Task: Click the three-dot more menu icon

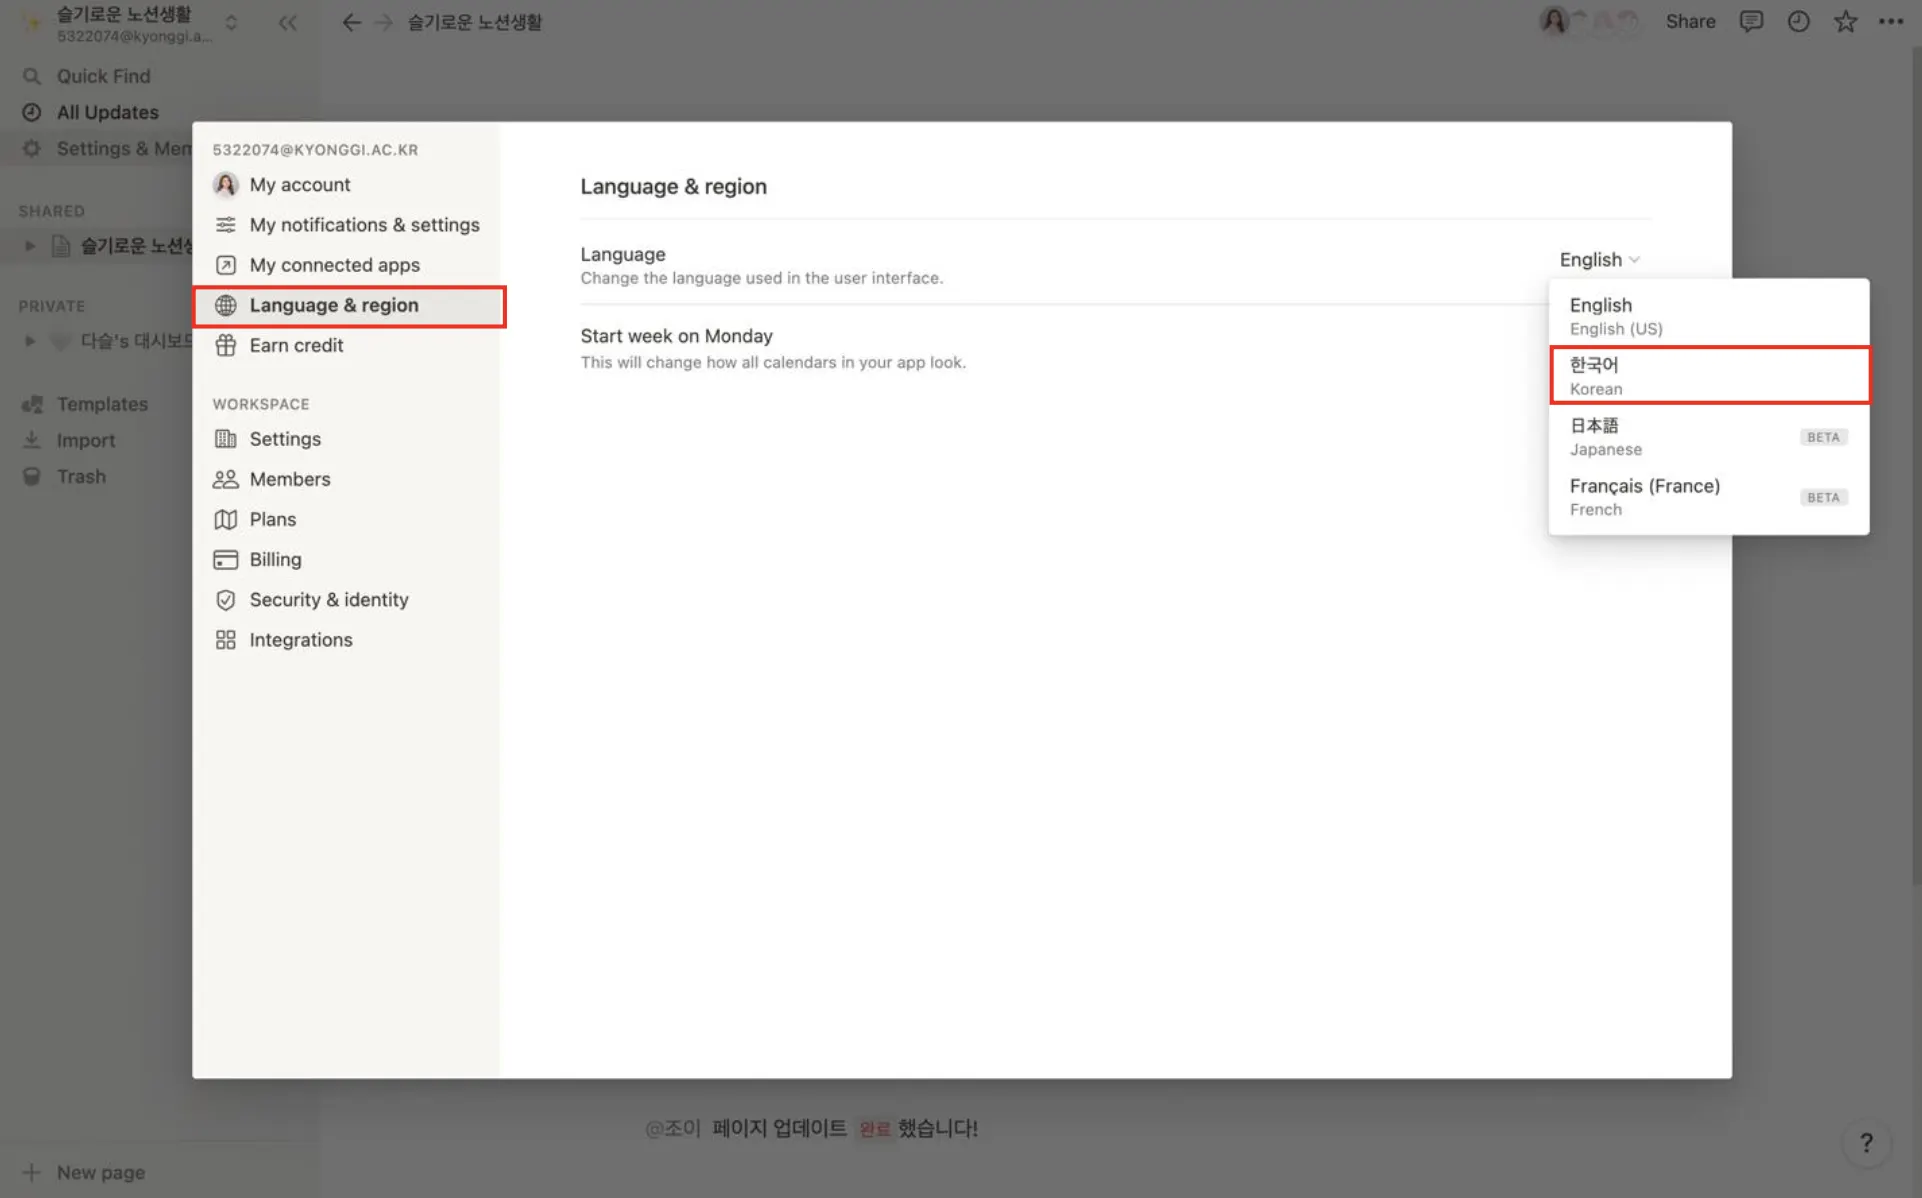Action: pyautogui.click(x=1890, y=22)
